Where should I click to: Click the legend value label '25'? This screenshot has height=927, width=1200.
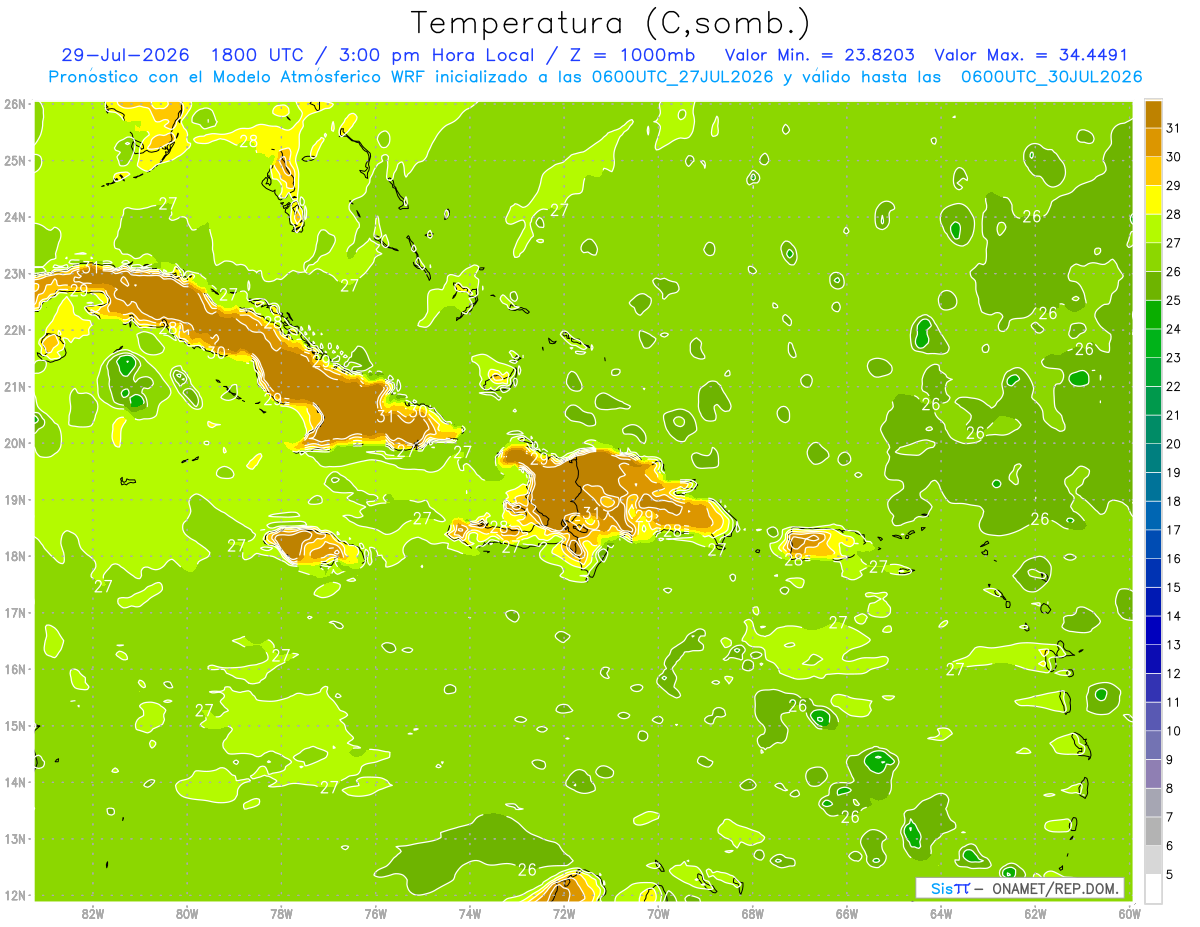1173,300
